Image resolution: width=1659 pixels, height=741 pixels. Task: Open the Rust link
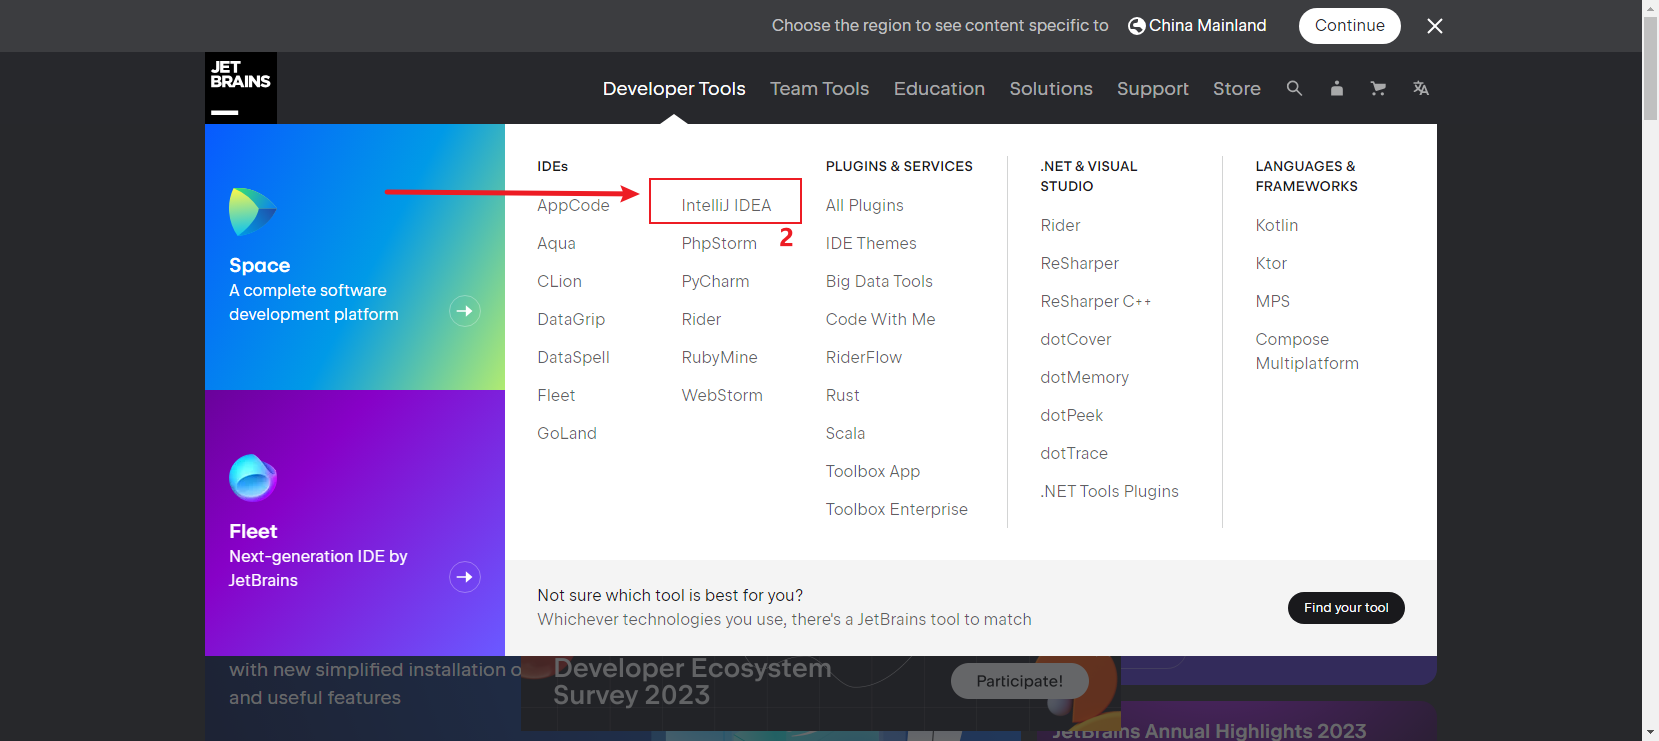pos(843,395)
